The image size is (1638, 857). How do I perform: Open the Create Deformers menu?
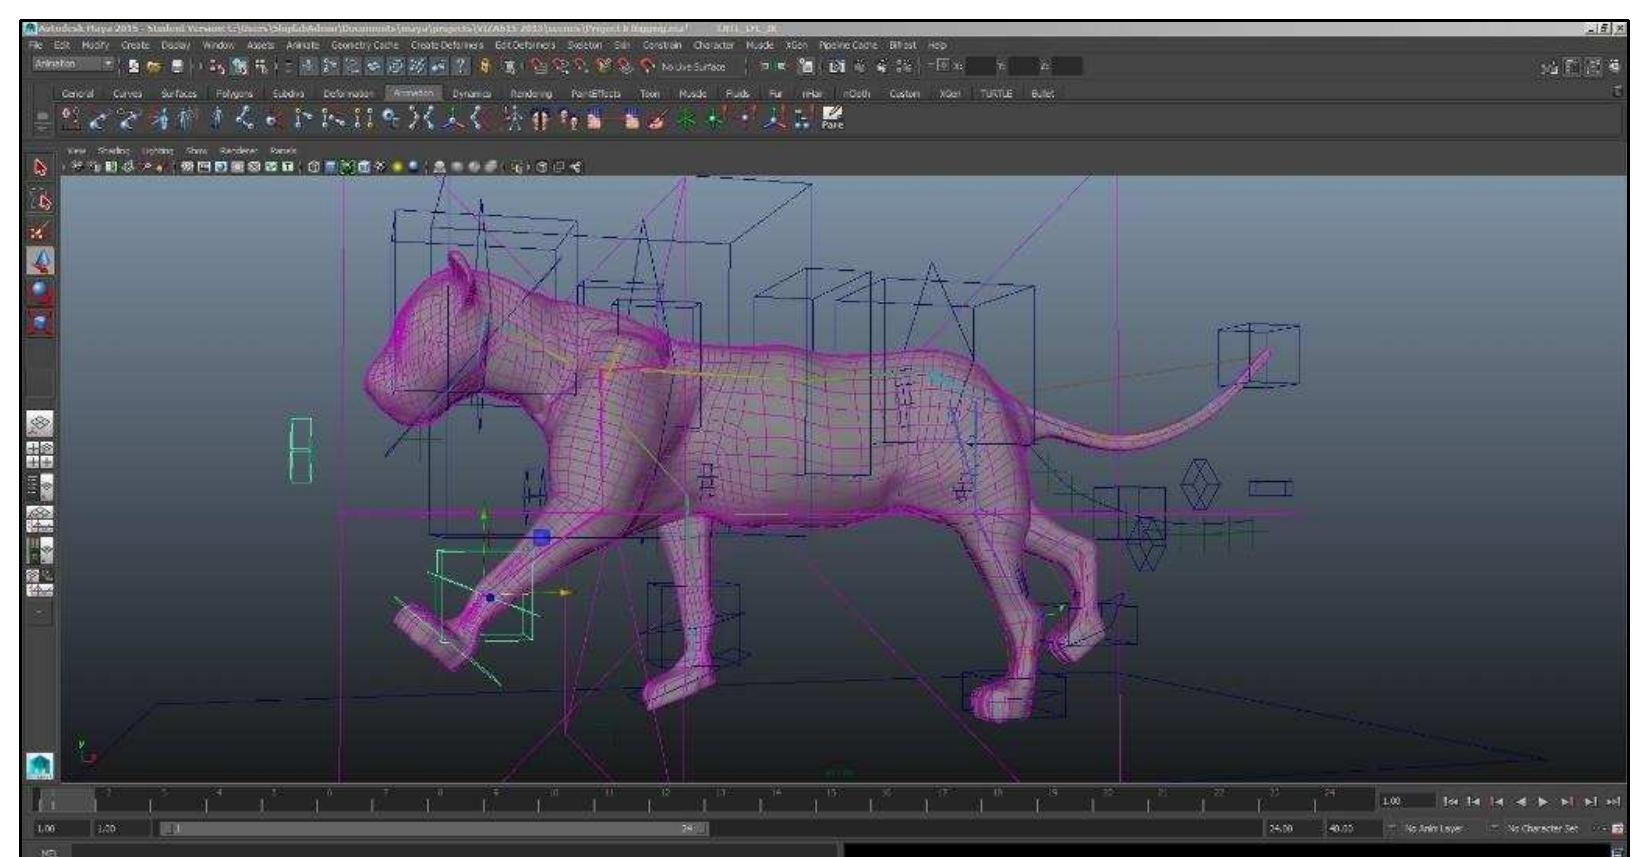click(447, 45)
